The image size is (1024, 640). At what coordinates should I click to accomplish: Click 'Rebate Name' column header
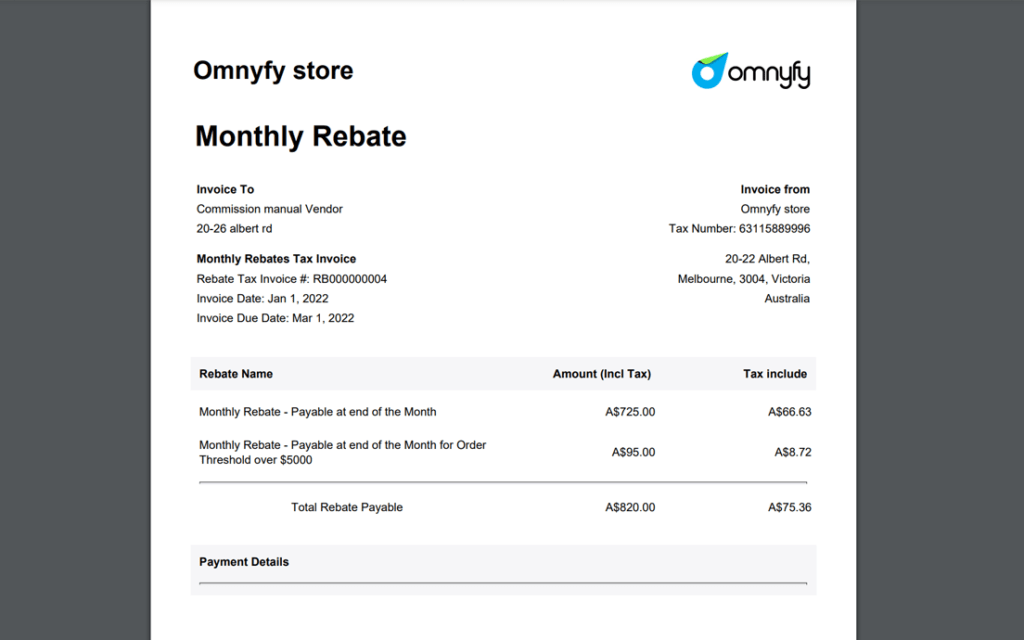pos(236,374)
